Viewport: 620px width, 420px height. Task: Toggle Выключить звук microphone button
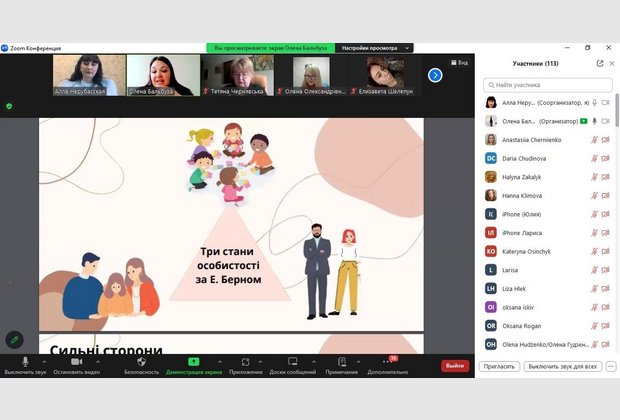click(x=25, y=361)
